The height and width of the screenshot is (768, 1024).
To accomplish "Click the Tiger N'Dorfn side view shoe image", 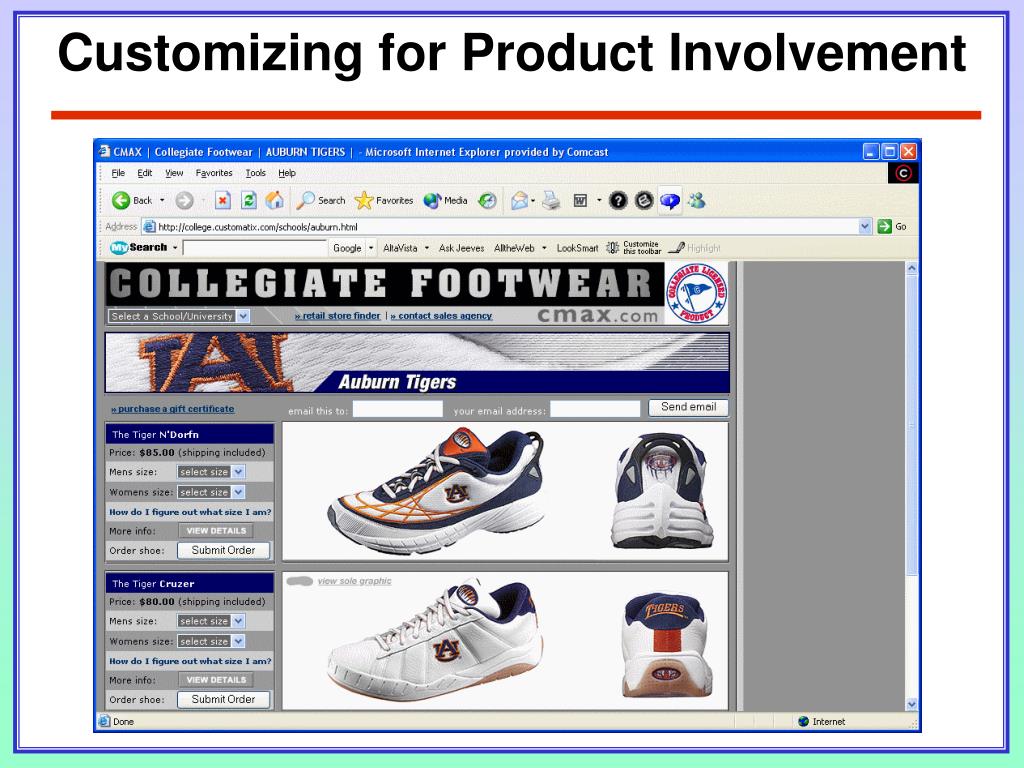I will [x=436, y=491].
